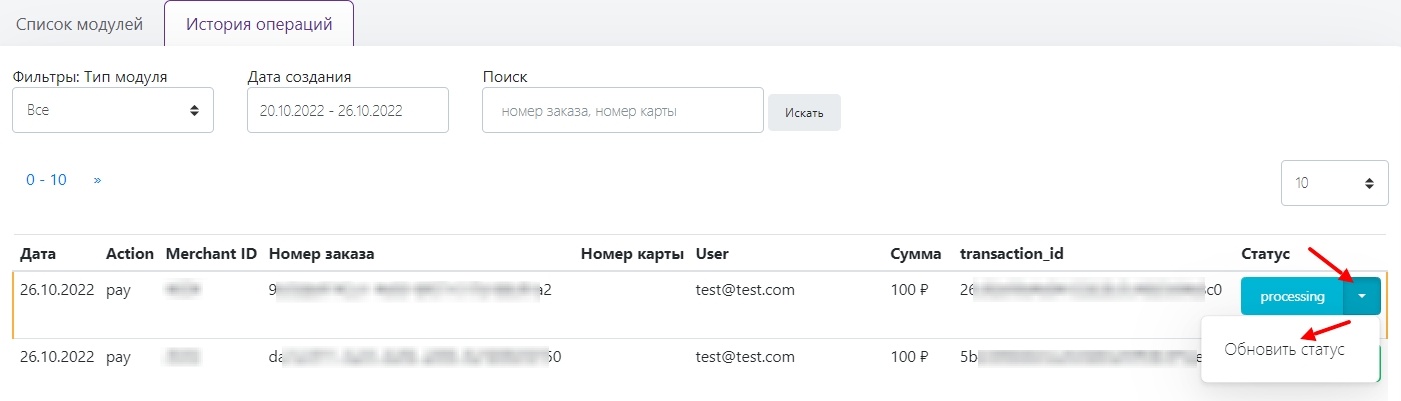Image resolution: width=1401 pixels, height=401 pixels.
Task: Click the Сумма column header
Action: (916, 254)
